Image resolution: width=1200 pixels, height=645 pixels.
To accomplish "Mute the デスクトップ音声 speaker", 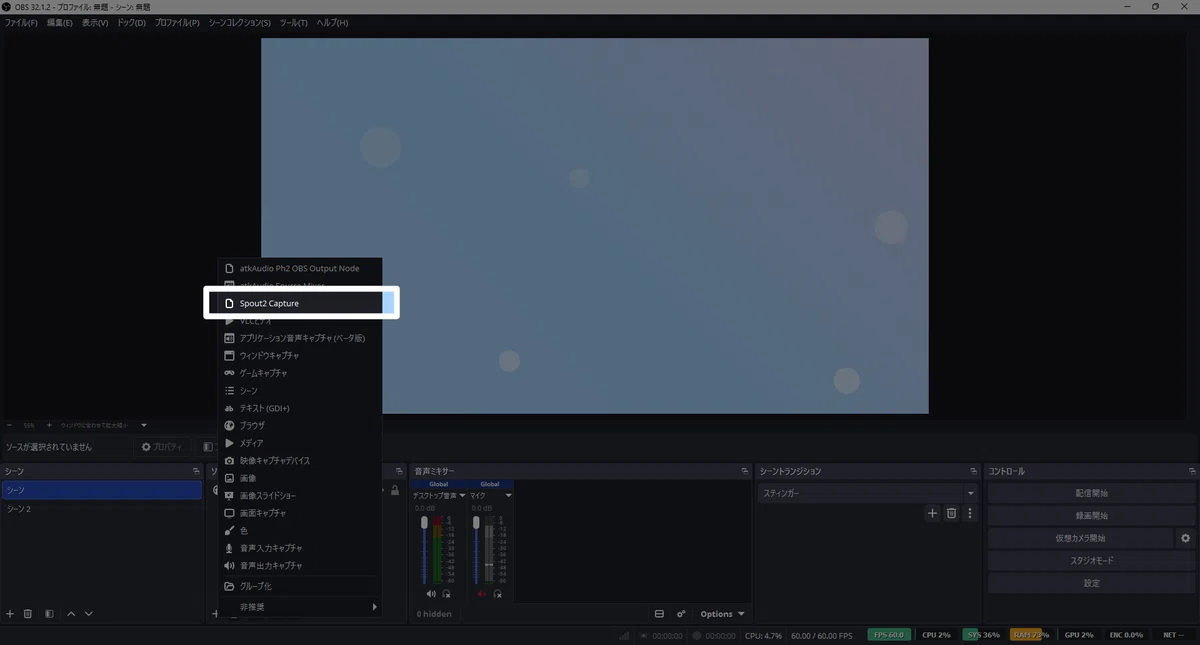I will [x=431, y=594].
